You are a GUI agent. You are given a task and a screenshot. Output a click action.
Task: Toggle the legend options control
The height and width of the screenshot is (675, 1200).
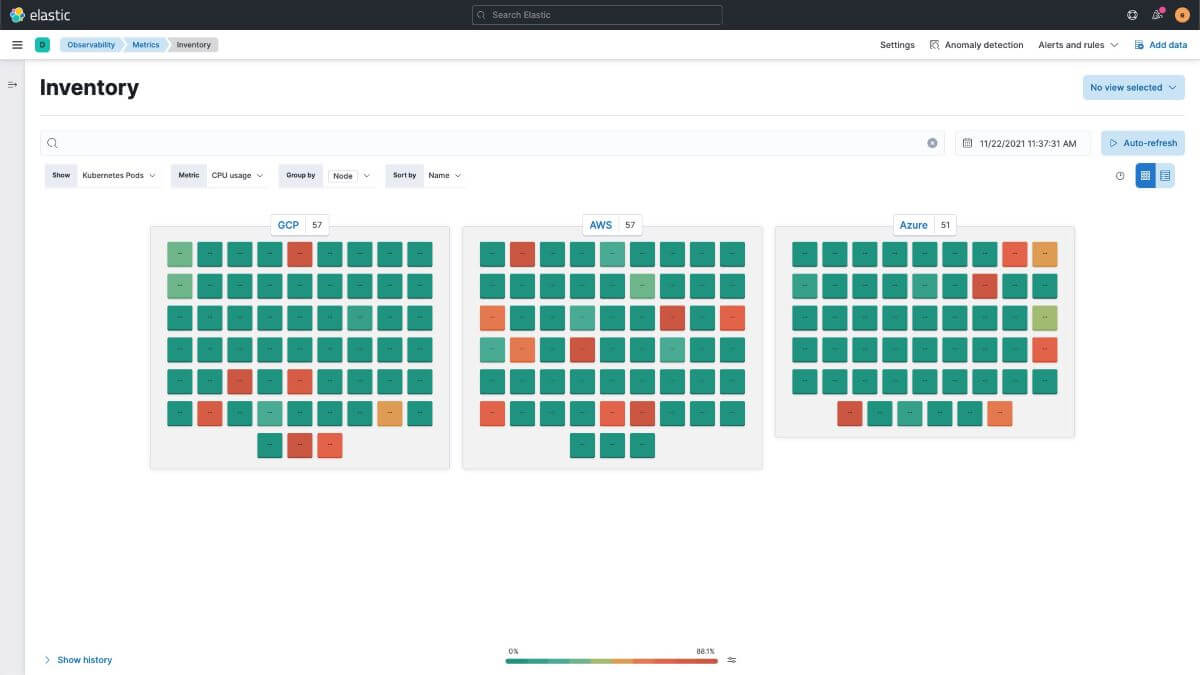click(x=731, y=659)
